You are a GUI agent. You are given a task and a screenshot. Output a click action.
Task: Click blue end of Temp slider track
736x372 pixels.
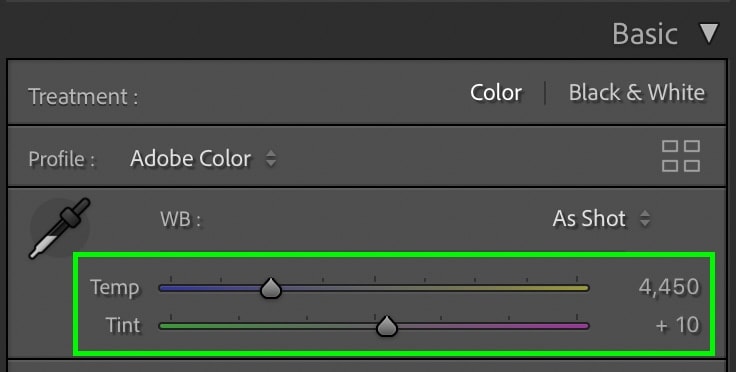(x=168, y=288)
